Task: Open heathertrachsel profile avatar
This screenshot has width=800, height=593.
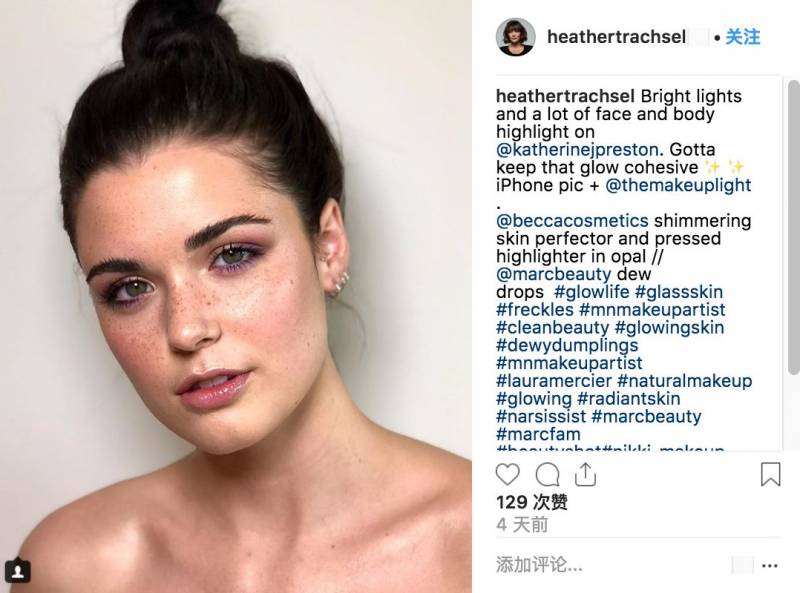Action: tap(515, 37)
